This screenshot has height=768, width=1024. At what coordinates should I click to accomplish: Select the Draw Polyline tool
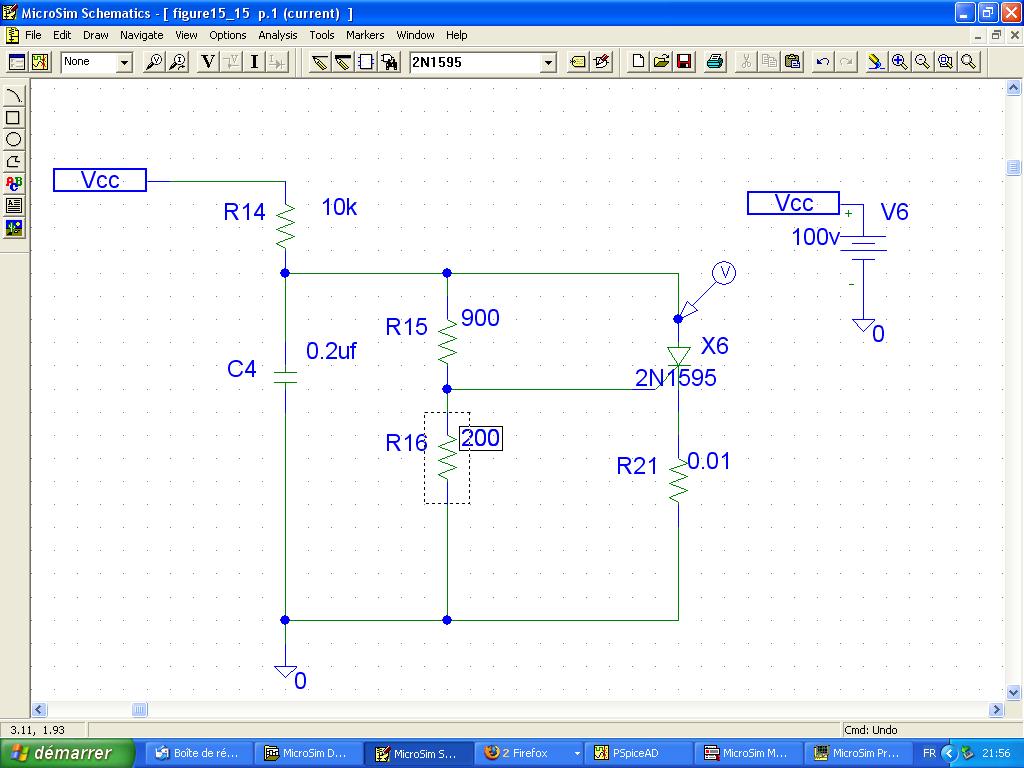pyautogui.click(x=13, y=161)
